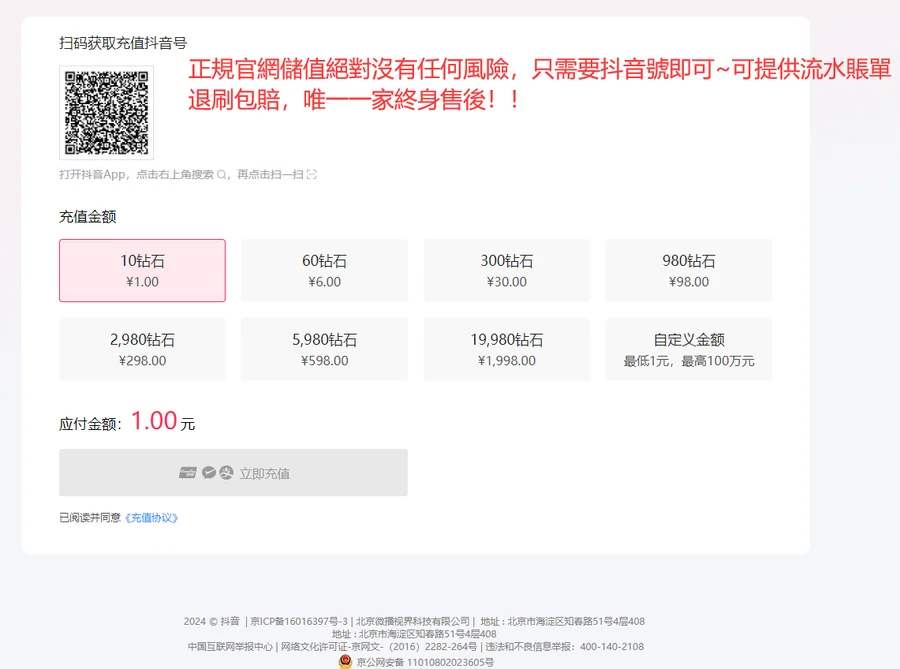Click the 京公网安备 11010802023605号 link
The height and width of the screenshot is (669, 900).
click(x=424, y=662)
